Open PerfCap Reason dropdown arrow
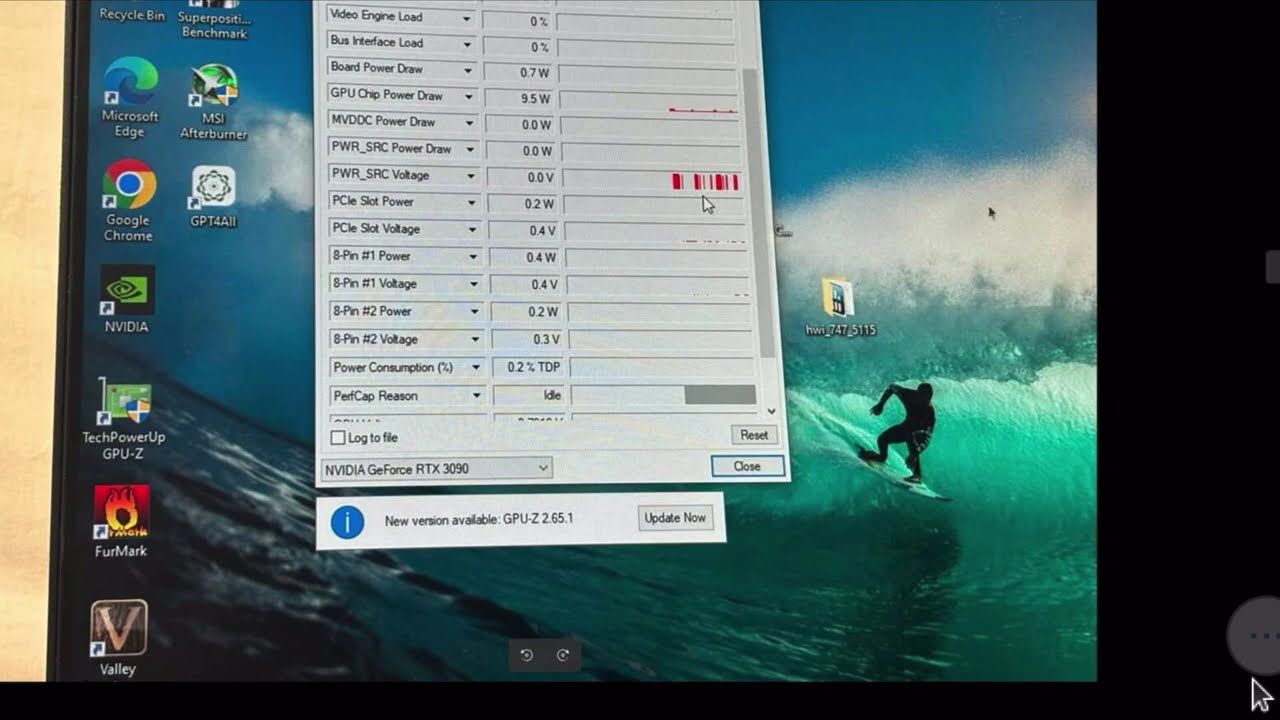 [x=477, y=396]
